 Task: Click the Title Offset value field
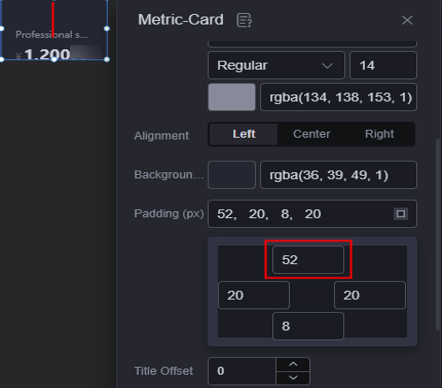(x=242, y=371)
